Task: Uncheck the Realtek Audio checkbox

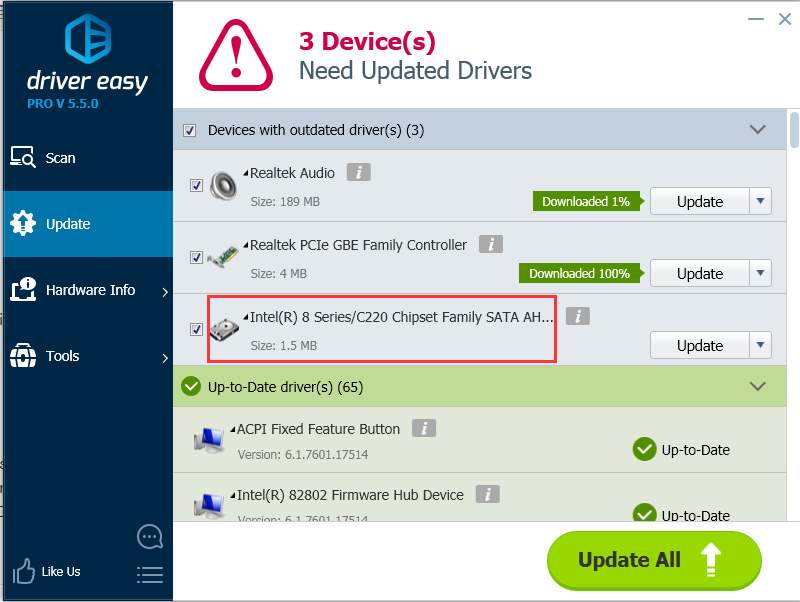Action: coord(196,185)
